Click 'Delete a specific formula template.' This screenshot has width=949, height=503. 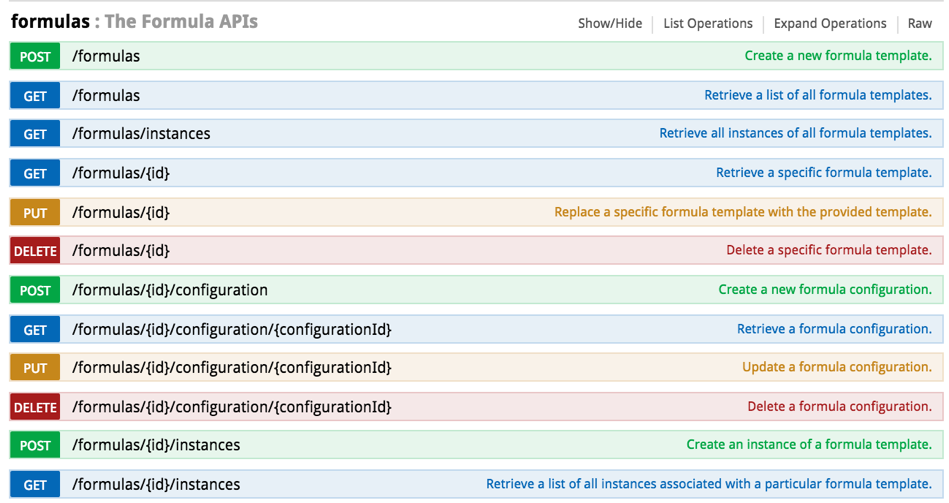pyautogui.click(x=829, y=250)
